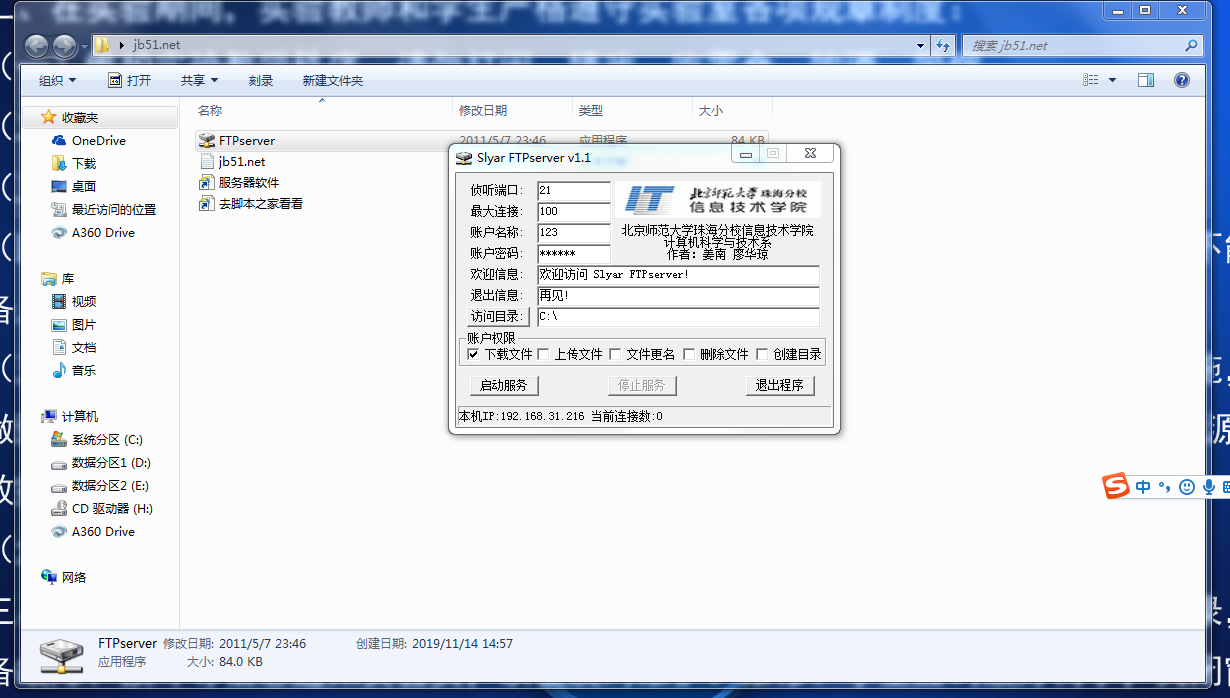The width and height of the screenshot is (1230, 698).
Task: Sort by the 名称 column header
Action: [x=210, y=110]
